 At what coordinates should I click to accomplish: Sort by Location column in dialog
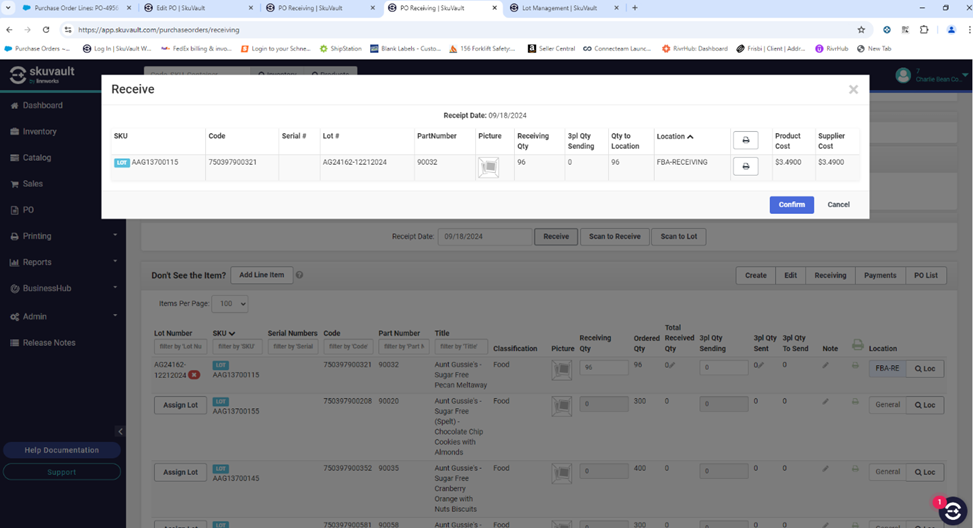coord(675,136)
